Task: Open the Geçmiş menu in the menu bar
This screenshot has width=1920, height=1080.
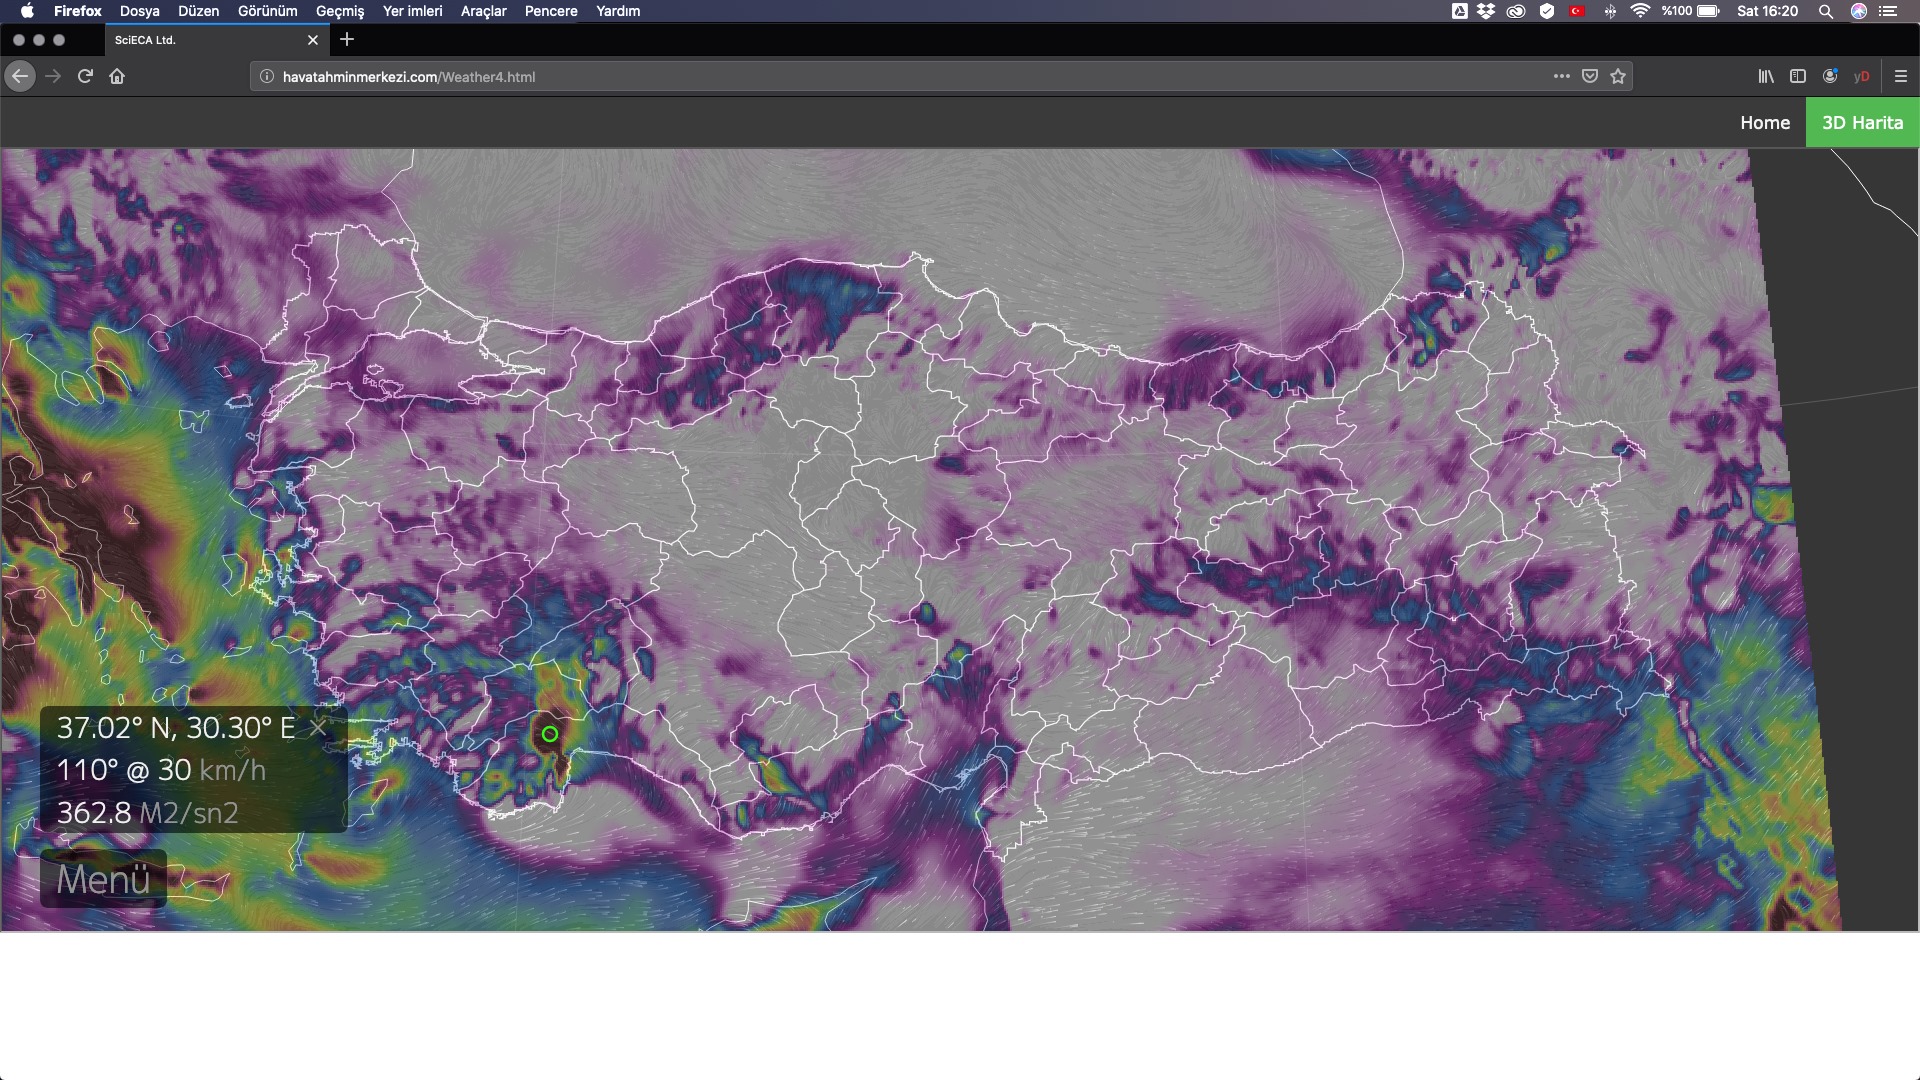Action: click(340, 11)
